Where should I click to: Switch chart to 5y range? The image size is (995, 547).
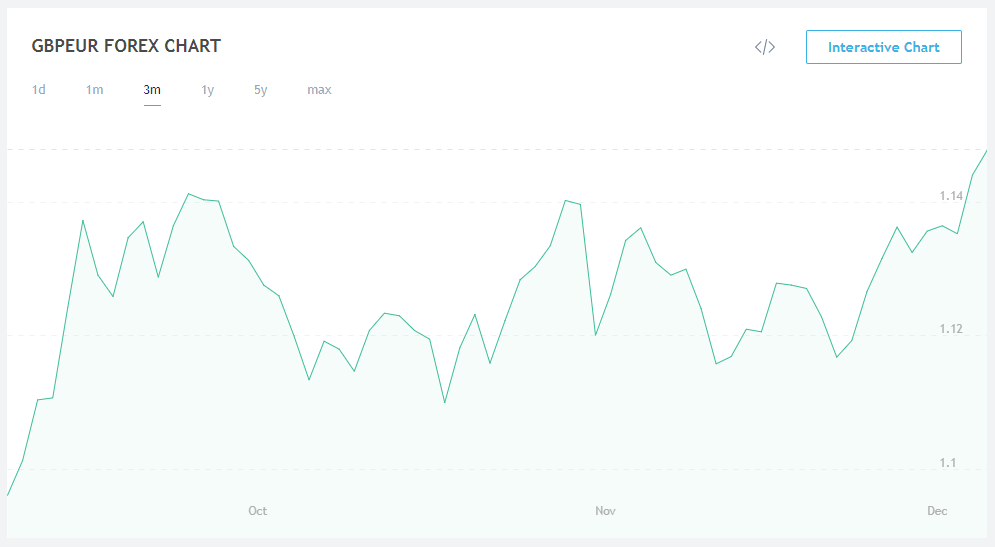click(261, 90)
